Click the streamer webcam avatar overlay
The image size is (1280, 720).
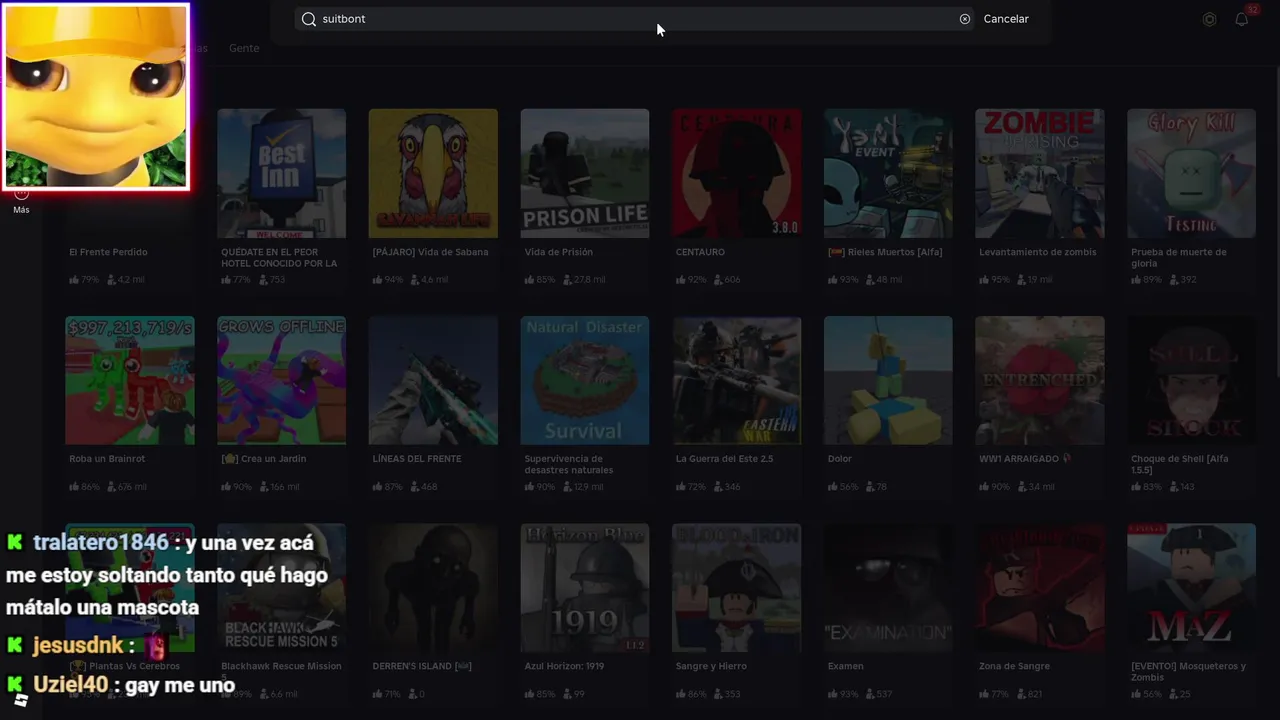96,96
